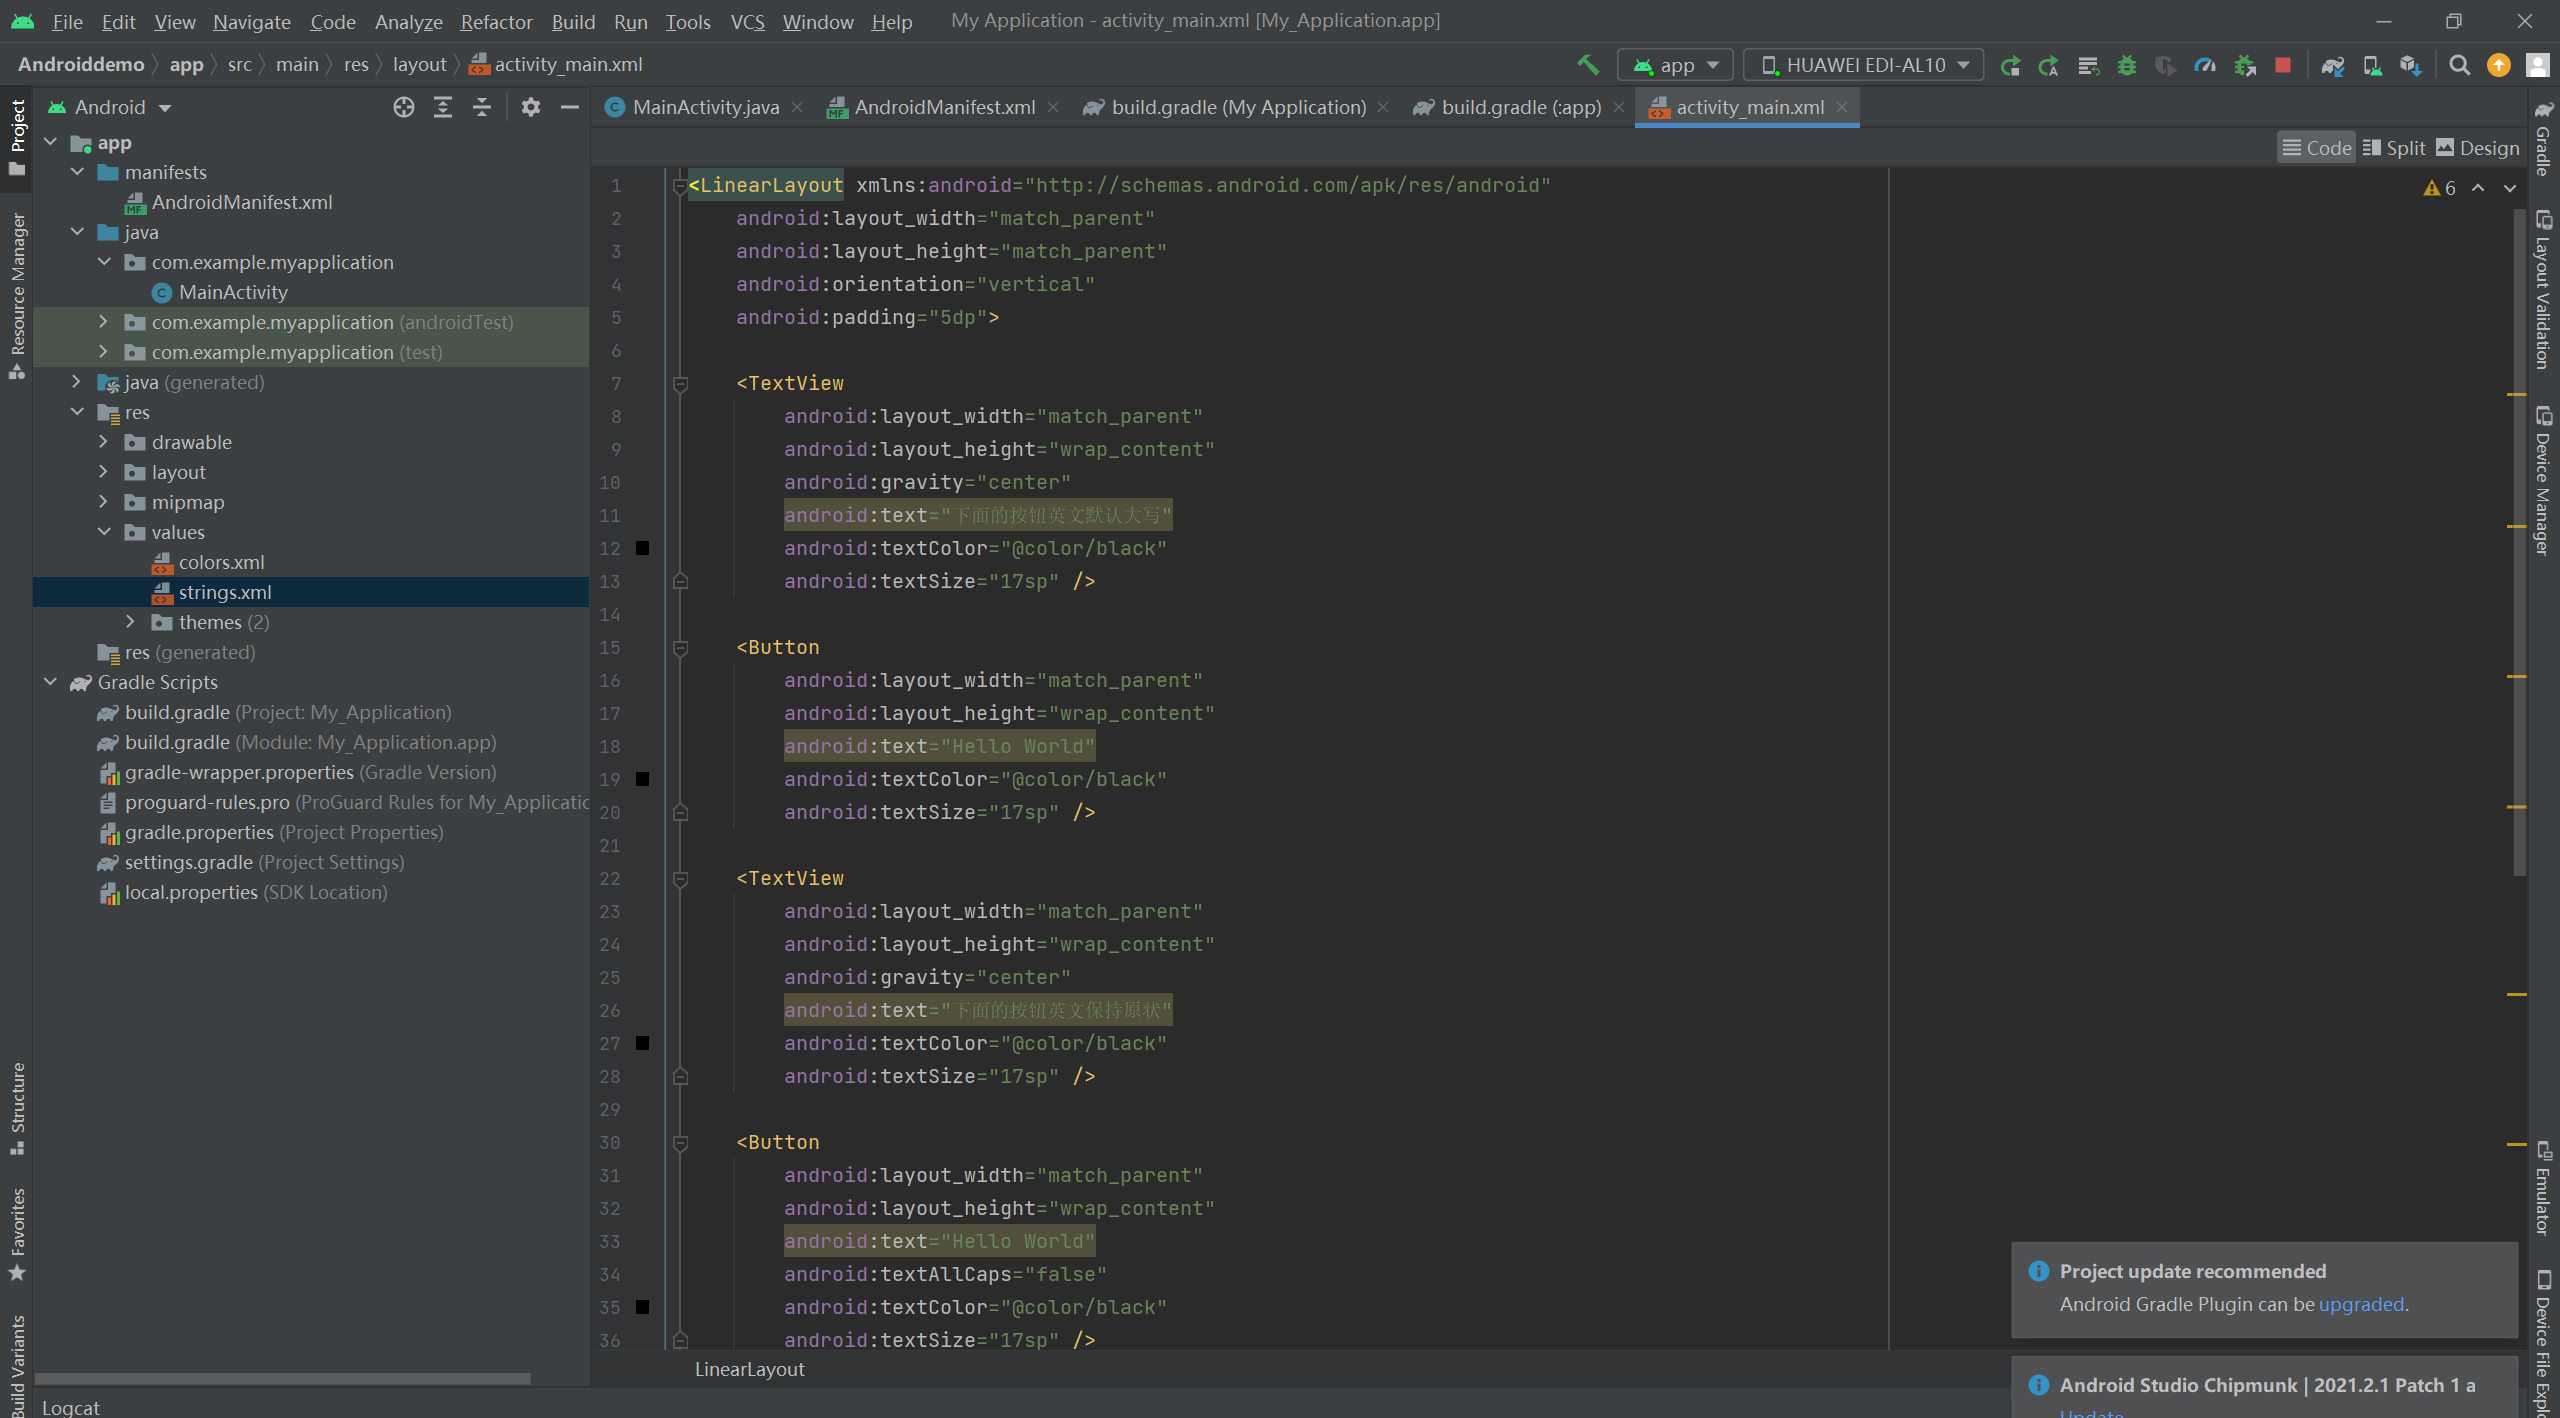Click Select Opened File target icon
The height and width of the screenshot is (1418, 2560).
click(403, 107)
